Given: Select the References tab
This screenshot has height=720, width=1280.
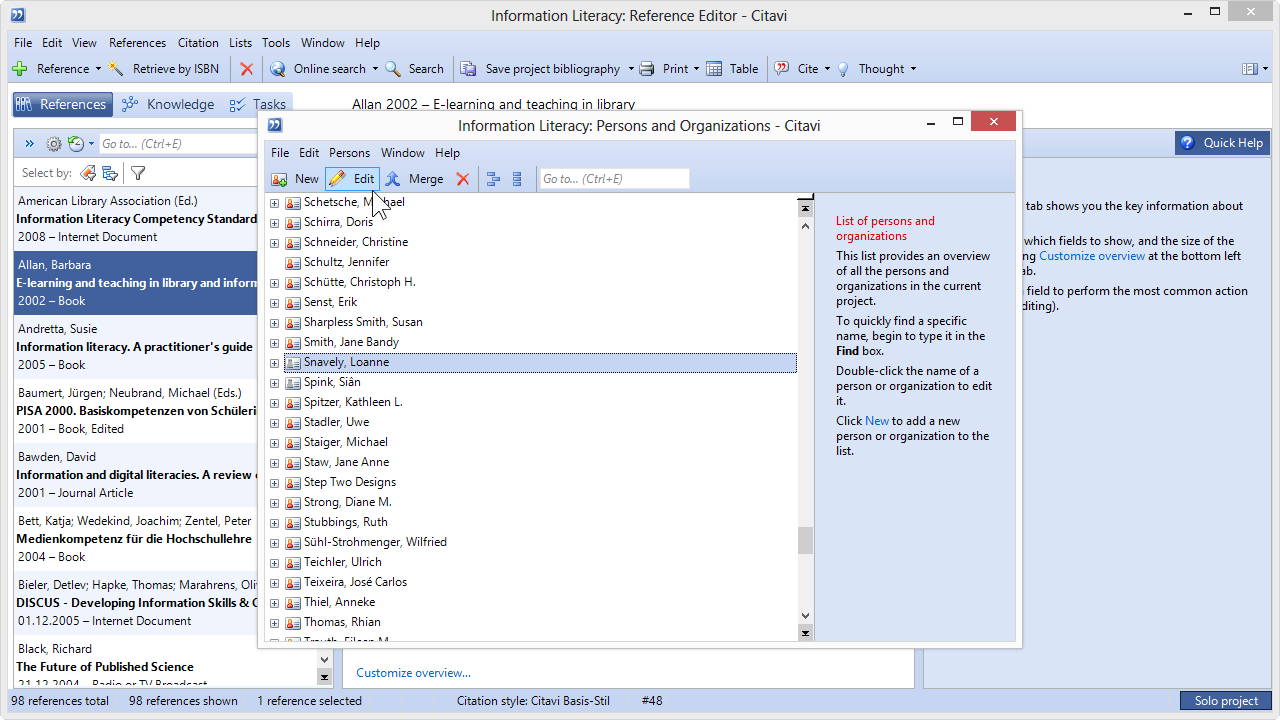Looking at the screenshot, I should coord(61,104).
